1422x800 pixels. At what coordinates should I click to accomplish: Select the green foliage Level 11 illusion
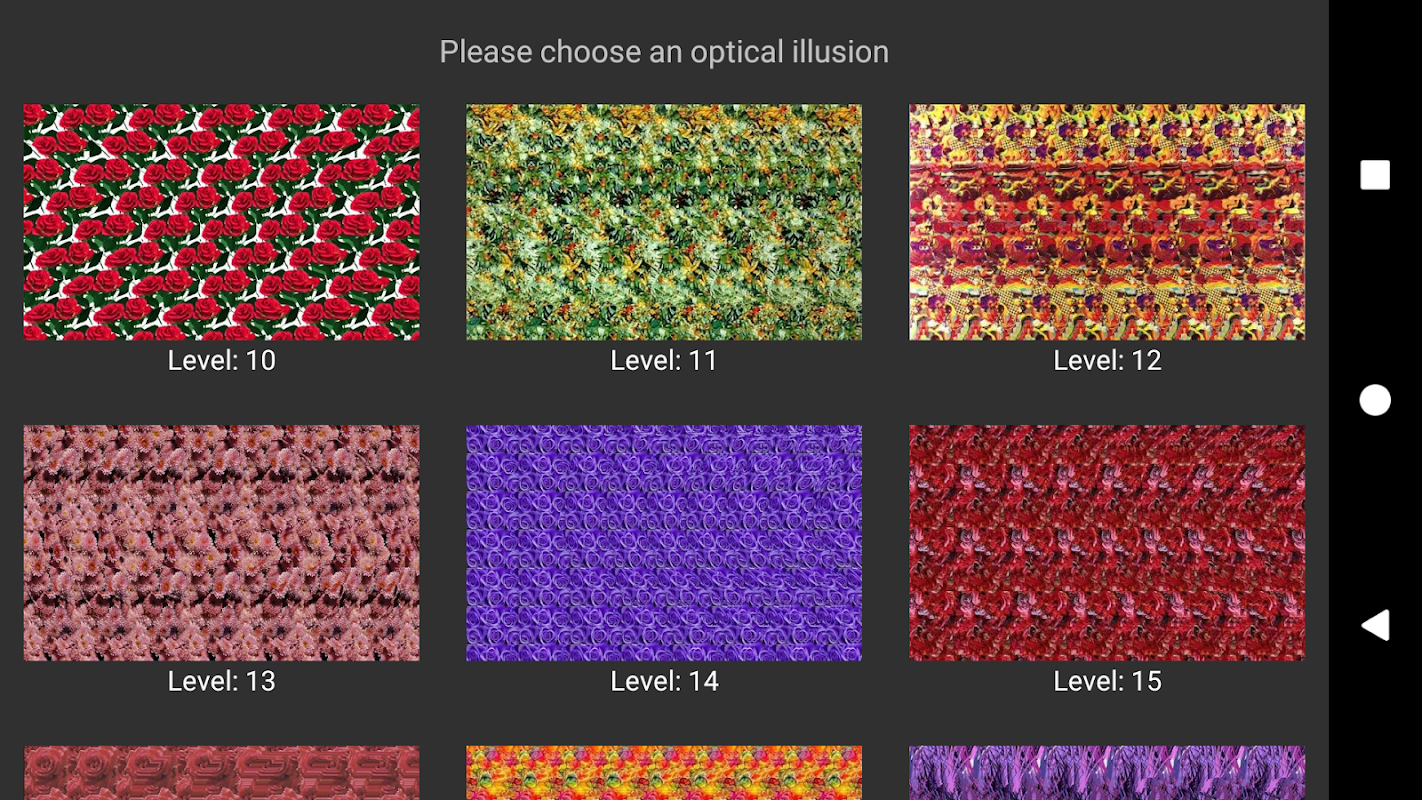coord(664,222)
